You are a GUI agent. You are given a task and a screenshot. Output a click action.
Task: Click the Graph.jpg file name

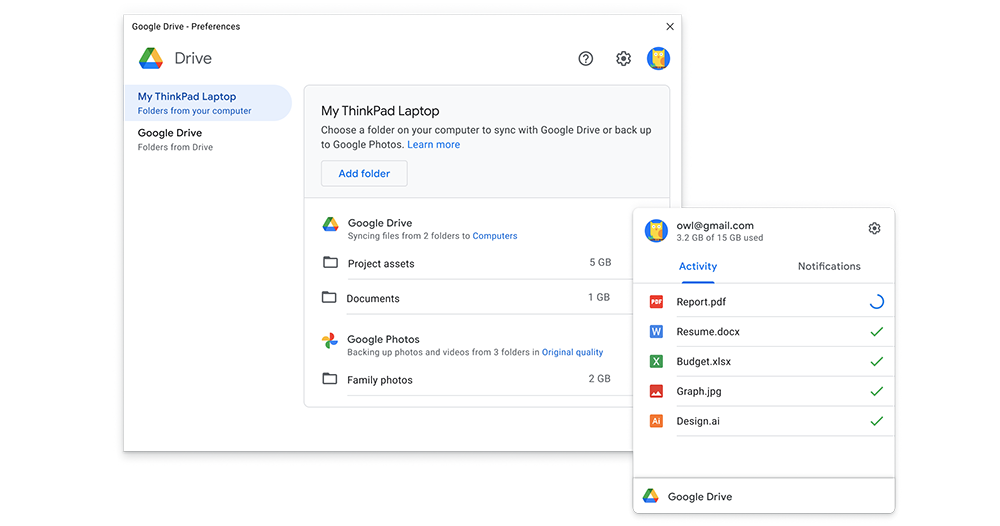(699, 391)
